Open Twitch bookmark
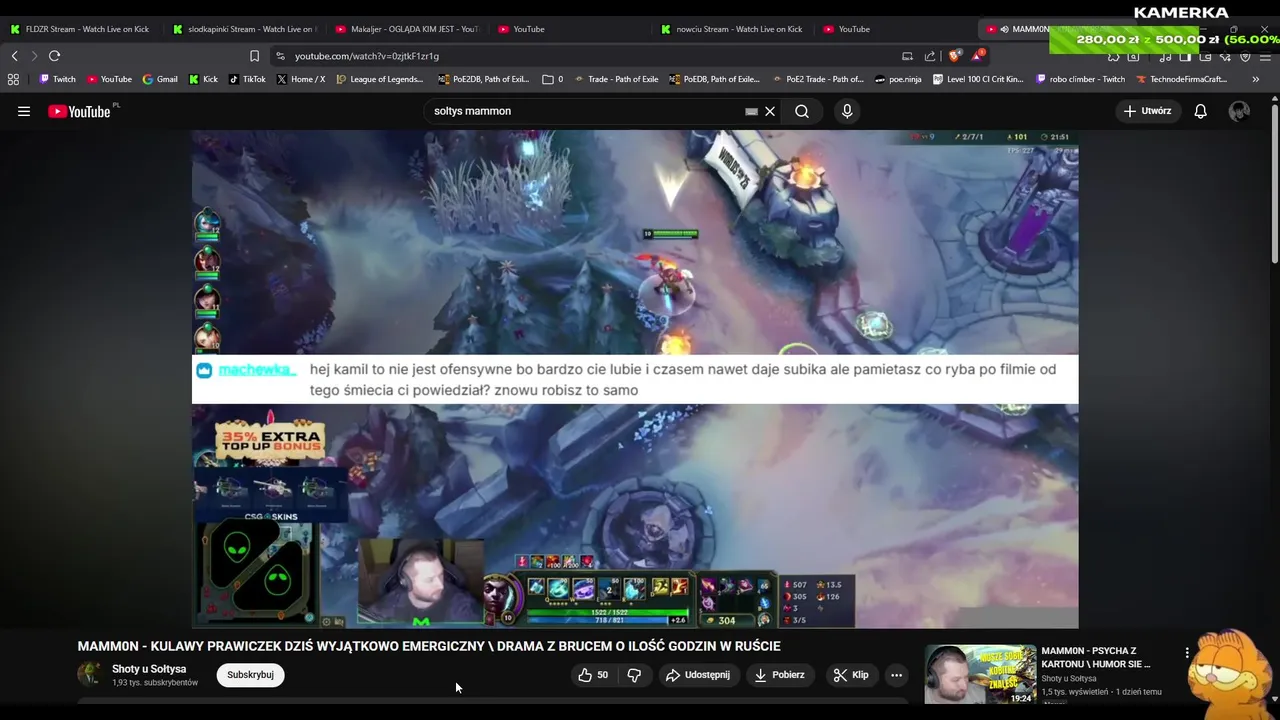Screen dimensions: 1280x720 57,79
